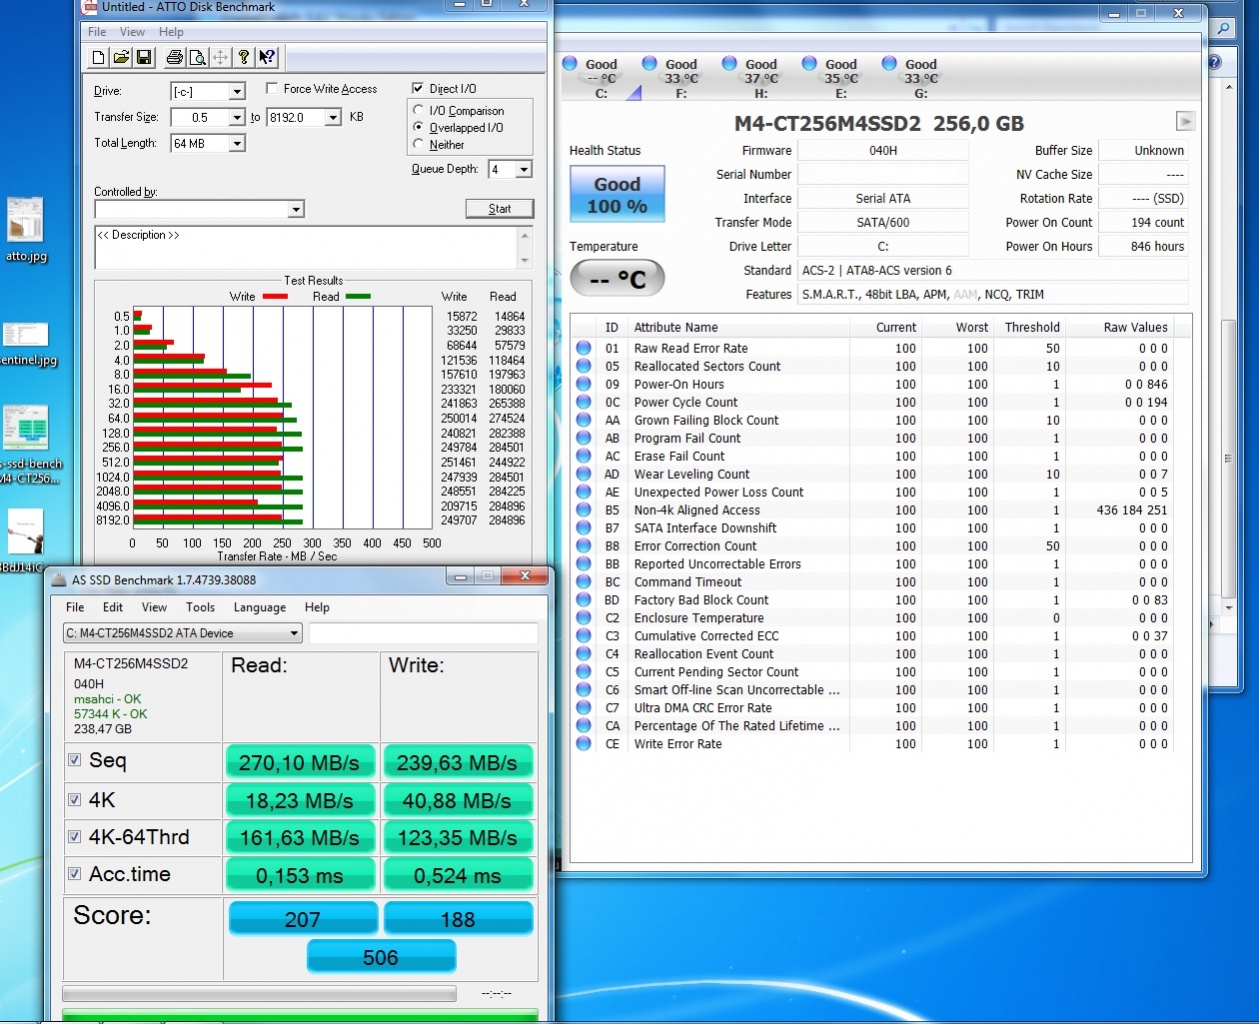Click the context help pointer icon
Viewport: 1259px width, 1024px height.
tap(267, 58)
